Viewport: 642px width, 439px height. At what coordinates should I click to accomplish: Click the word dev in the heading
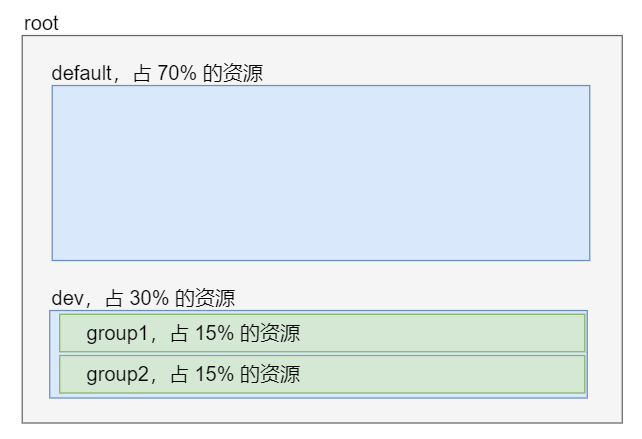68,298
